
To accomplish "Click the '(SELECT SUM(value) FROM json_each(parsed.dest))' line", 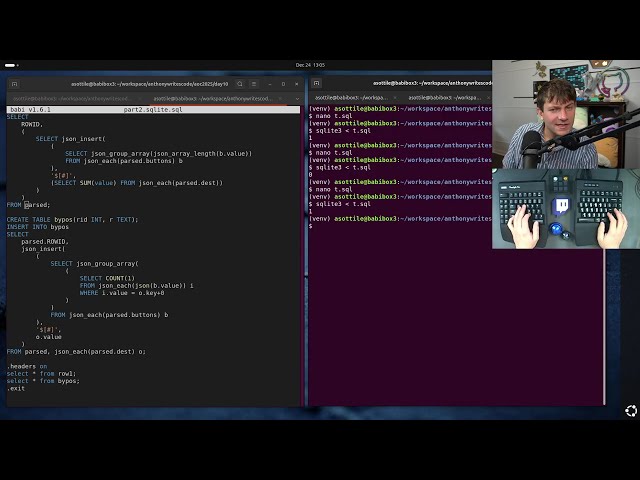I will (x=137, y=183).
